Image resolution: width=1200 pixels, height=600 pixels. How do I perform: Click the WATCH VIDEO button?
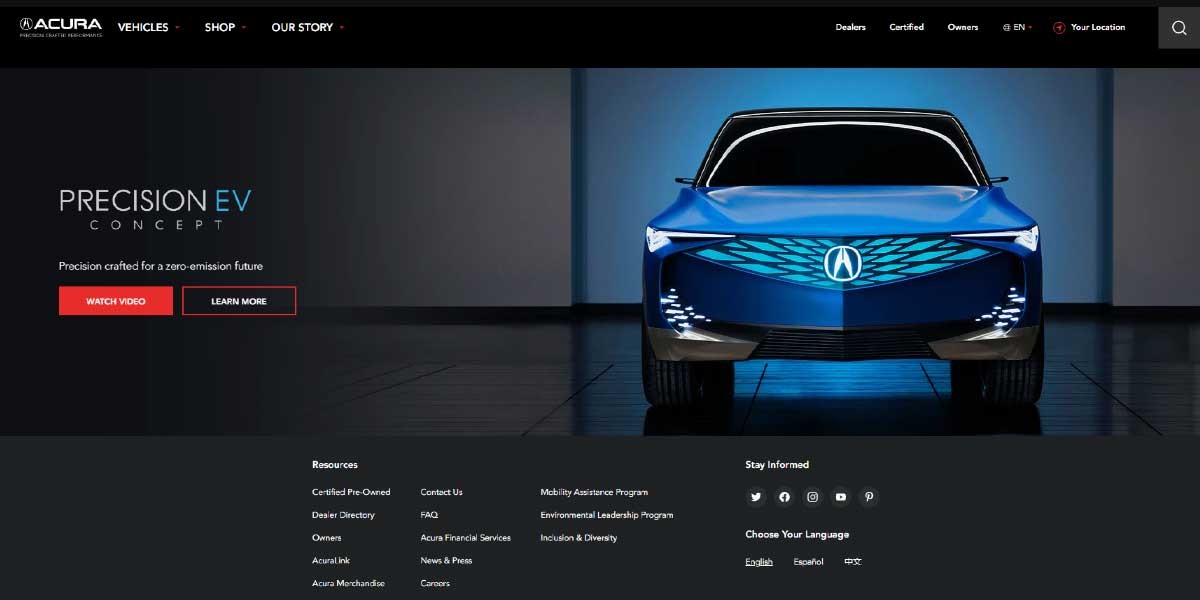point(115,300)
